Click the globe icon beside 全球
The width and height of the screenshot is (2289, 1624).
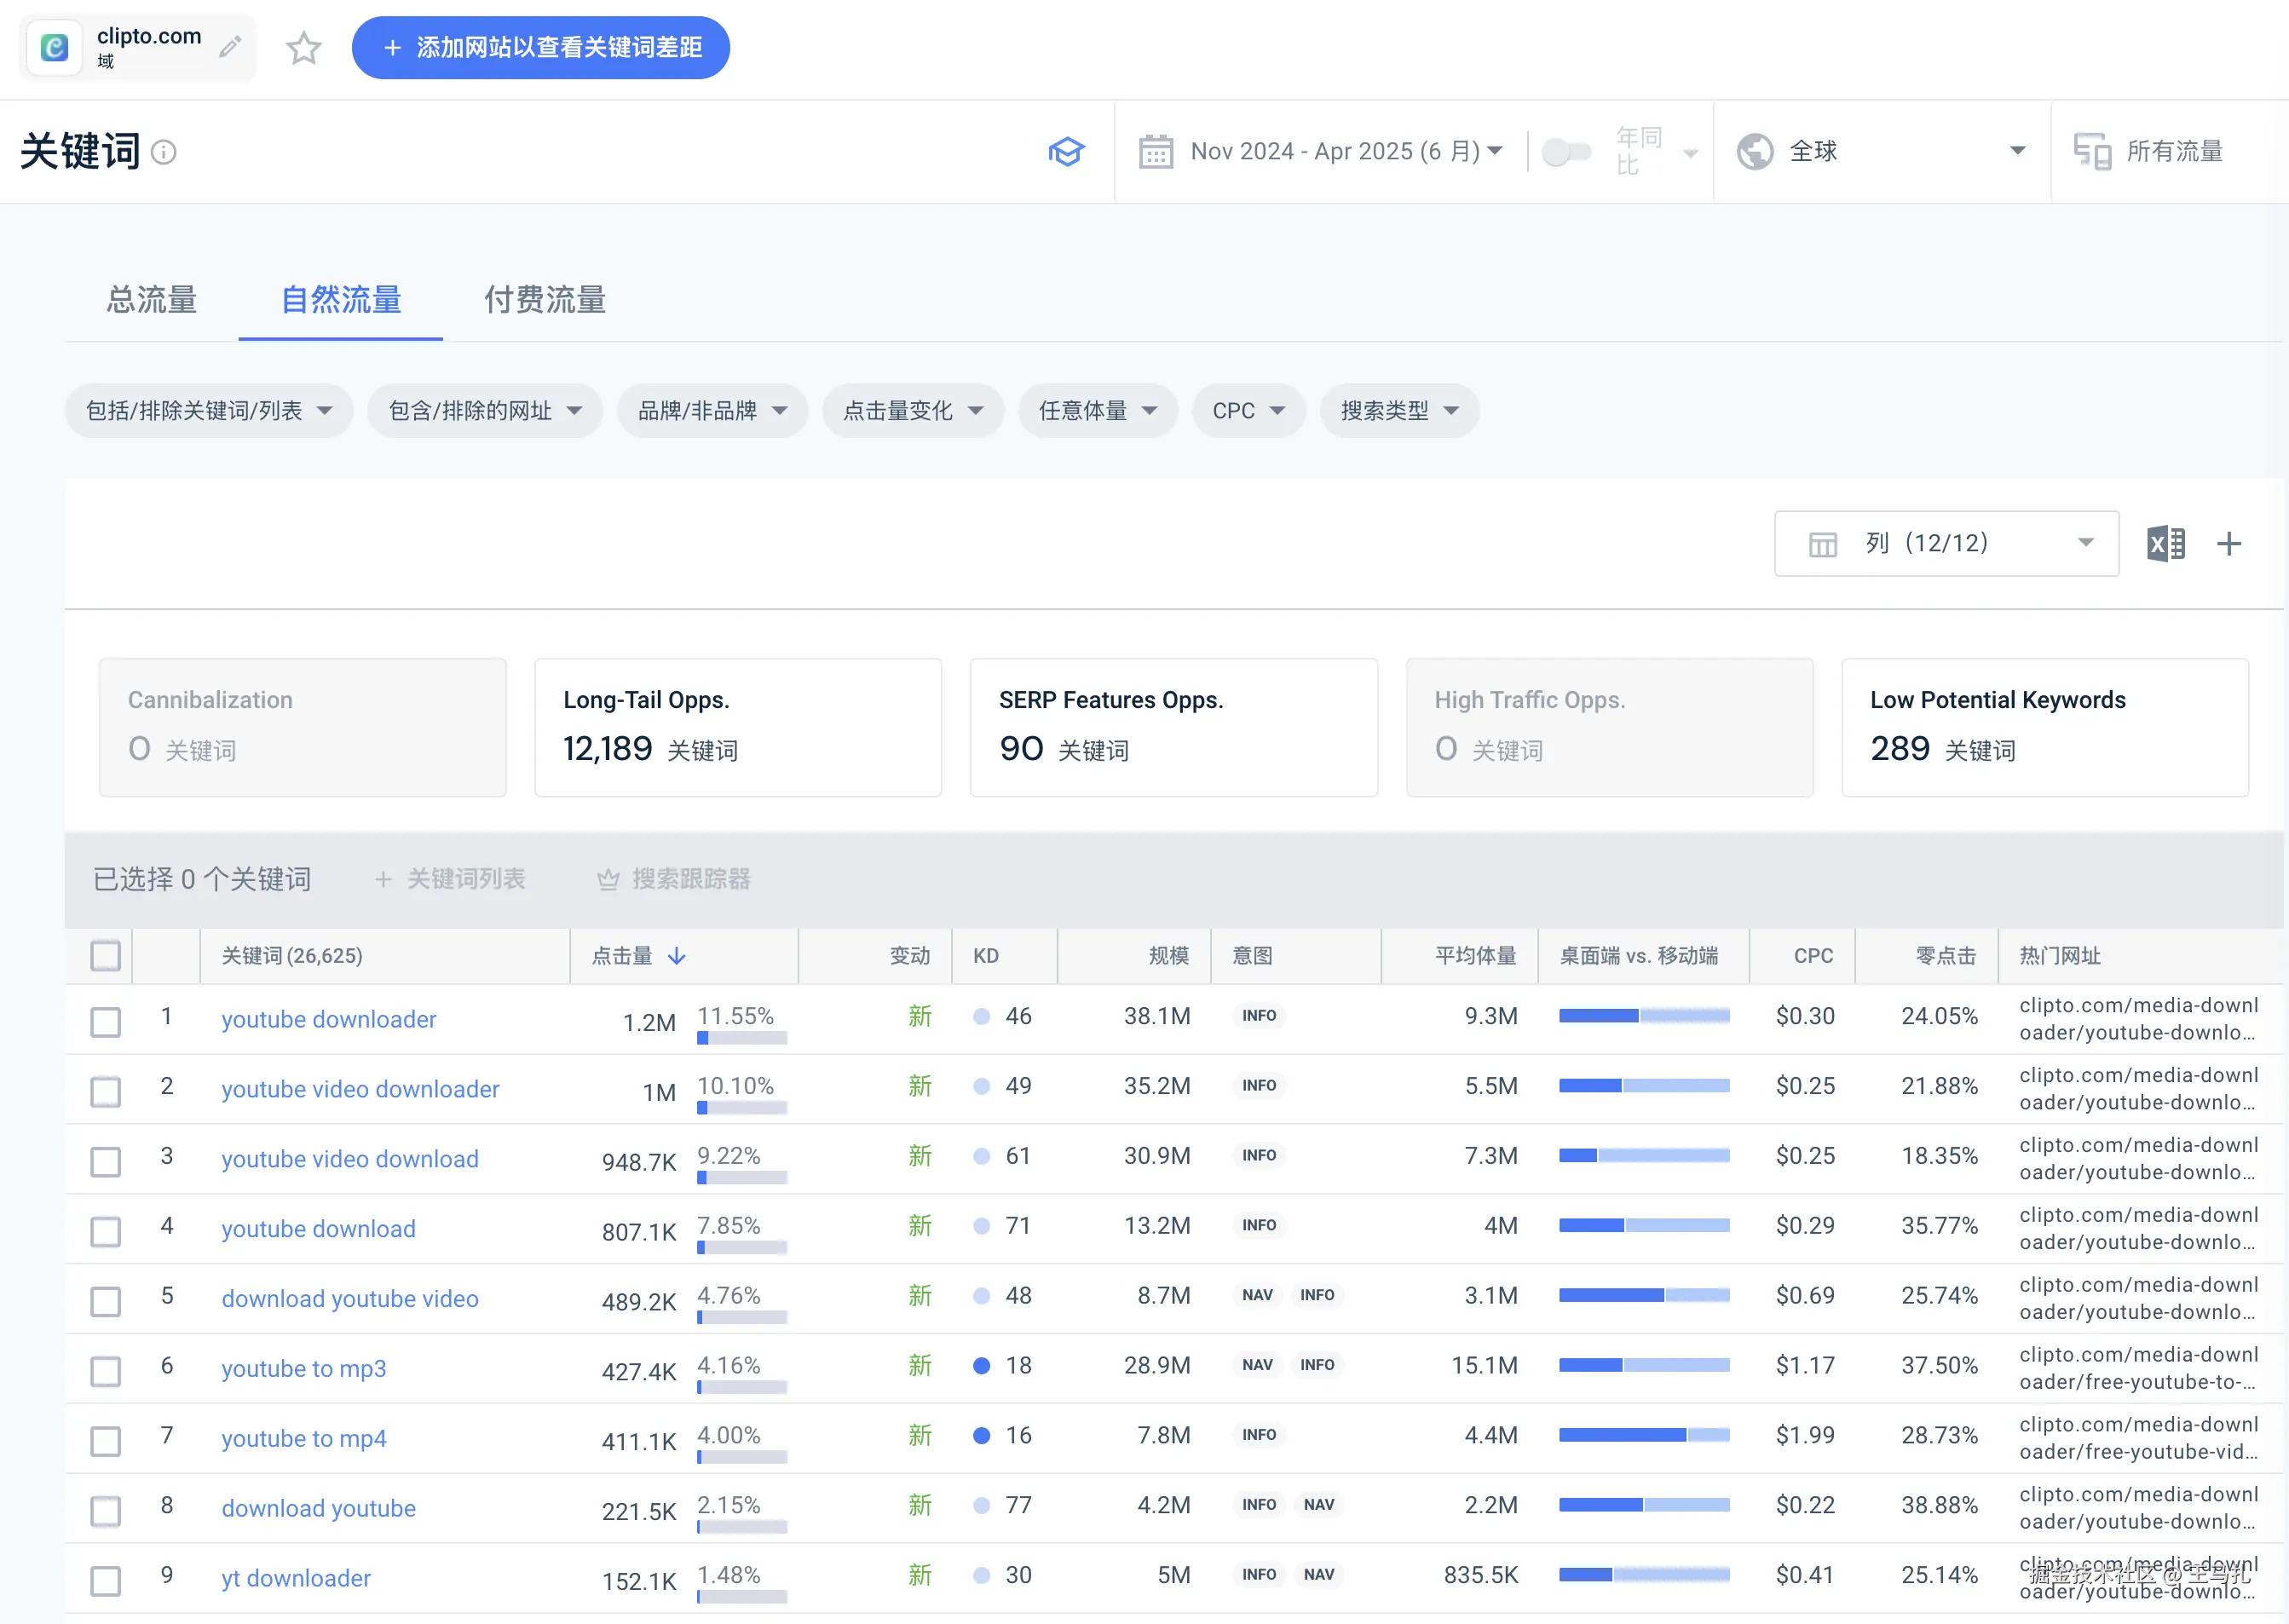[1755, 152]
